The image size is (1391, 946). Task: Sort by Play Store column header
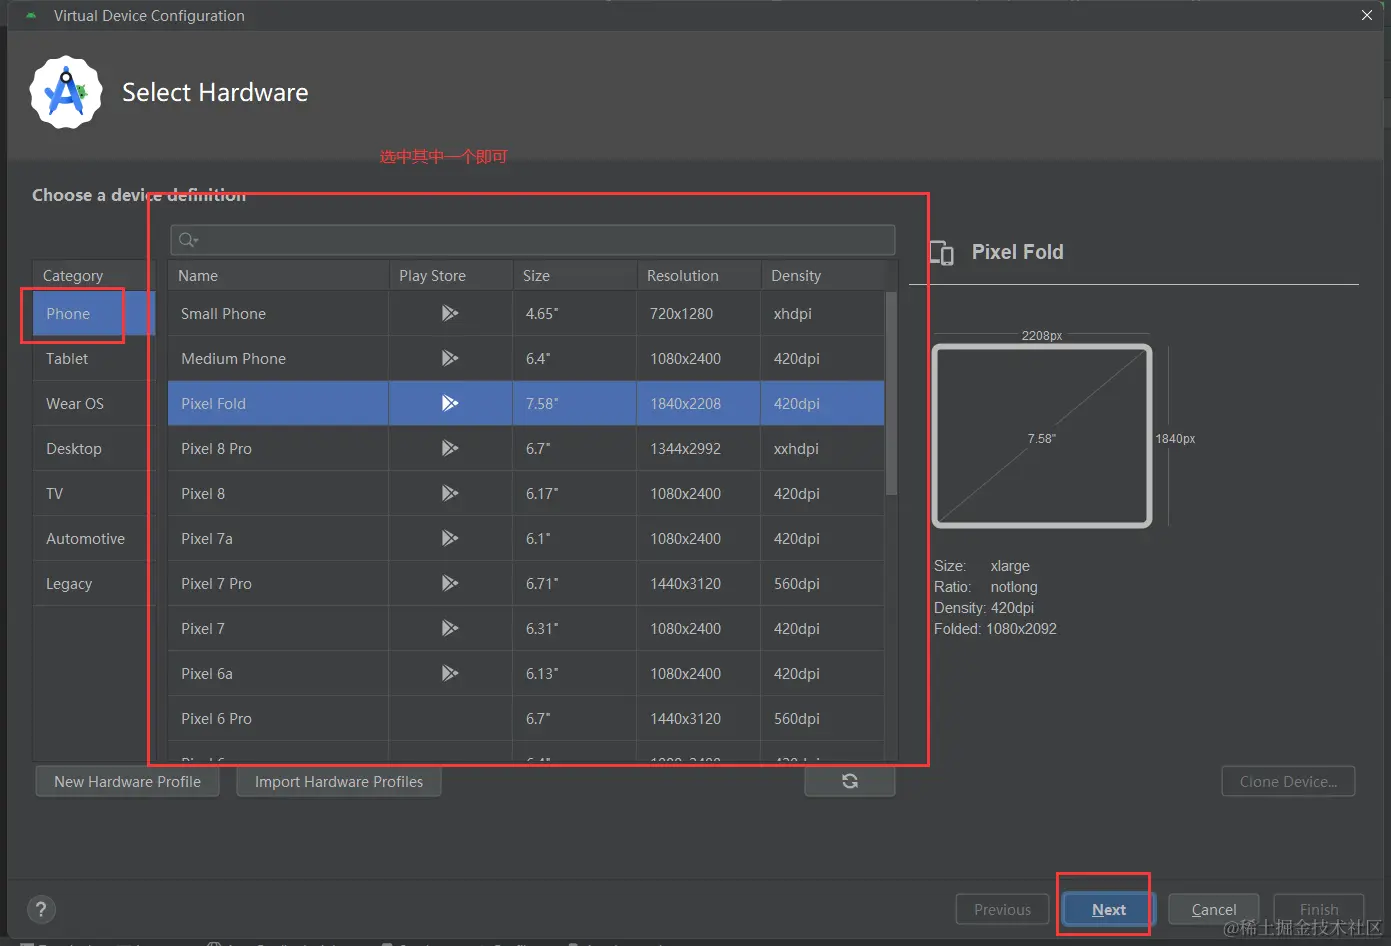(x=450, y=275)
